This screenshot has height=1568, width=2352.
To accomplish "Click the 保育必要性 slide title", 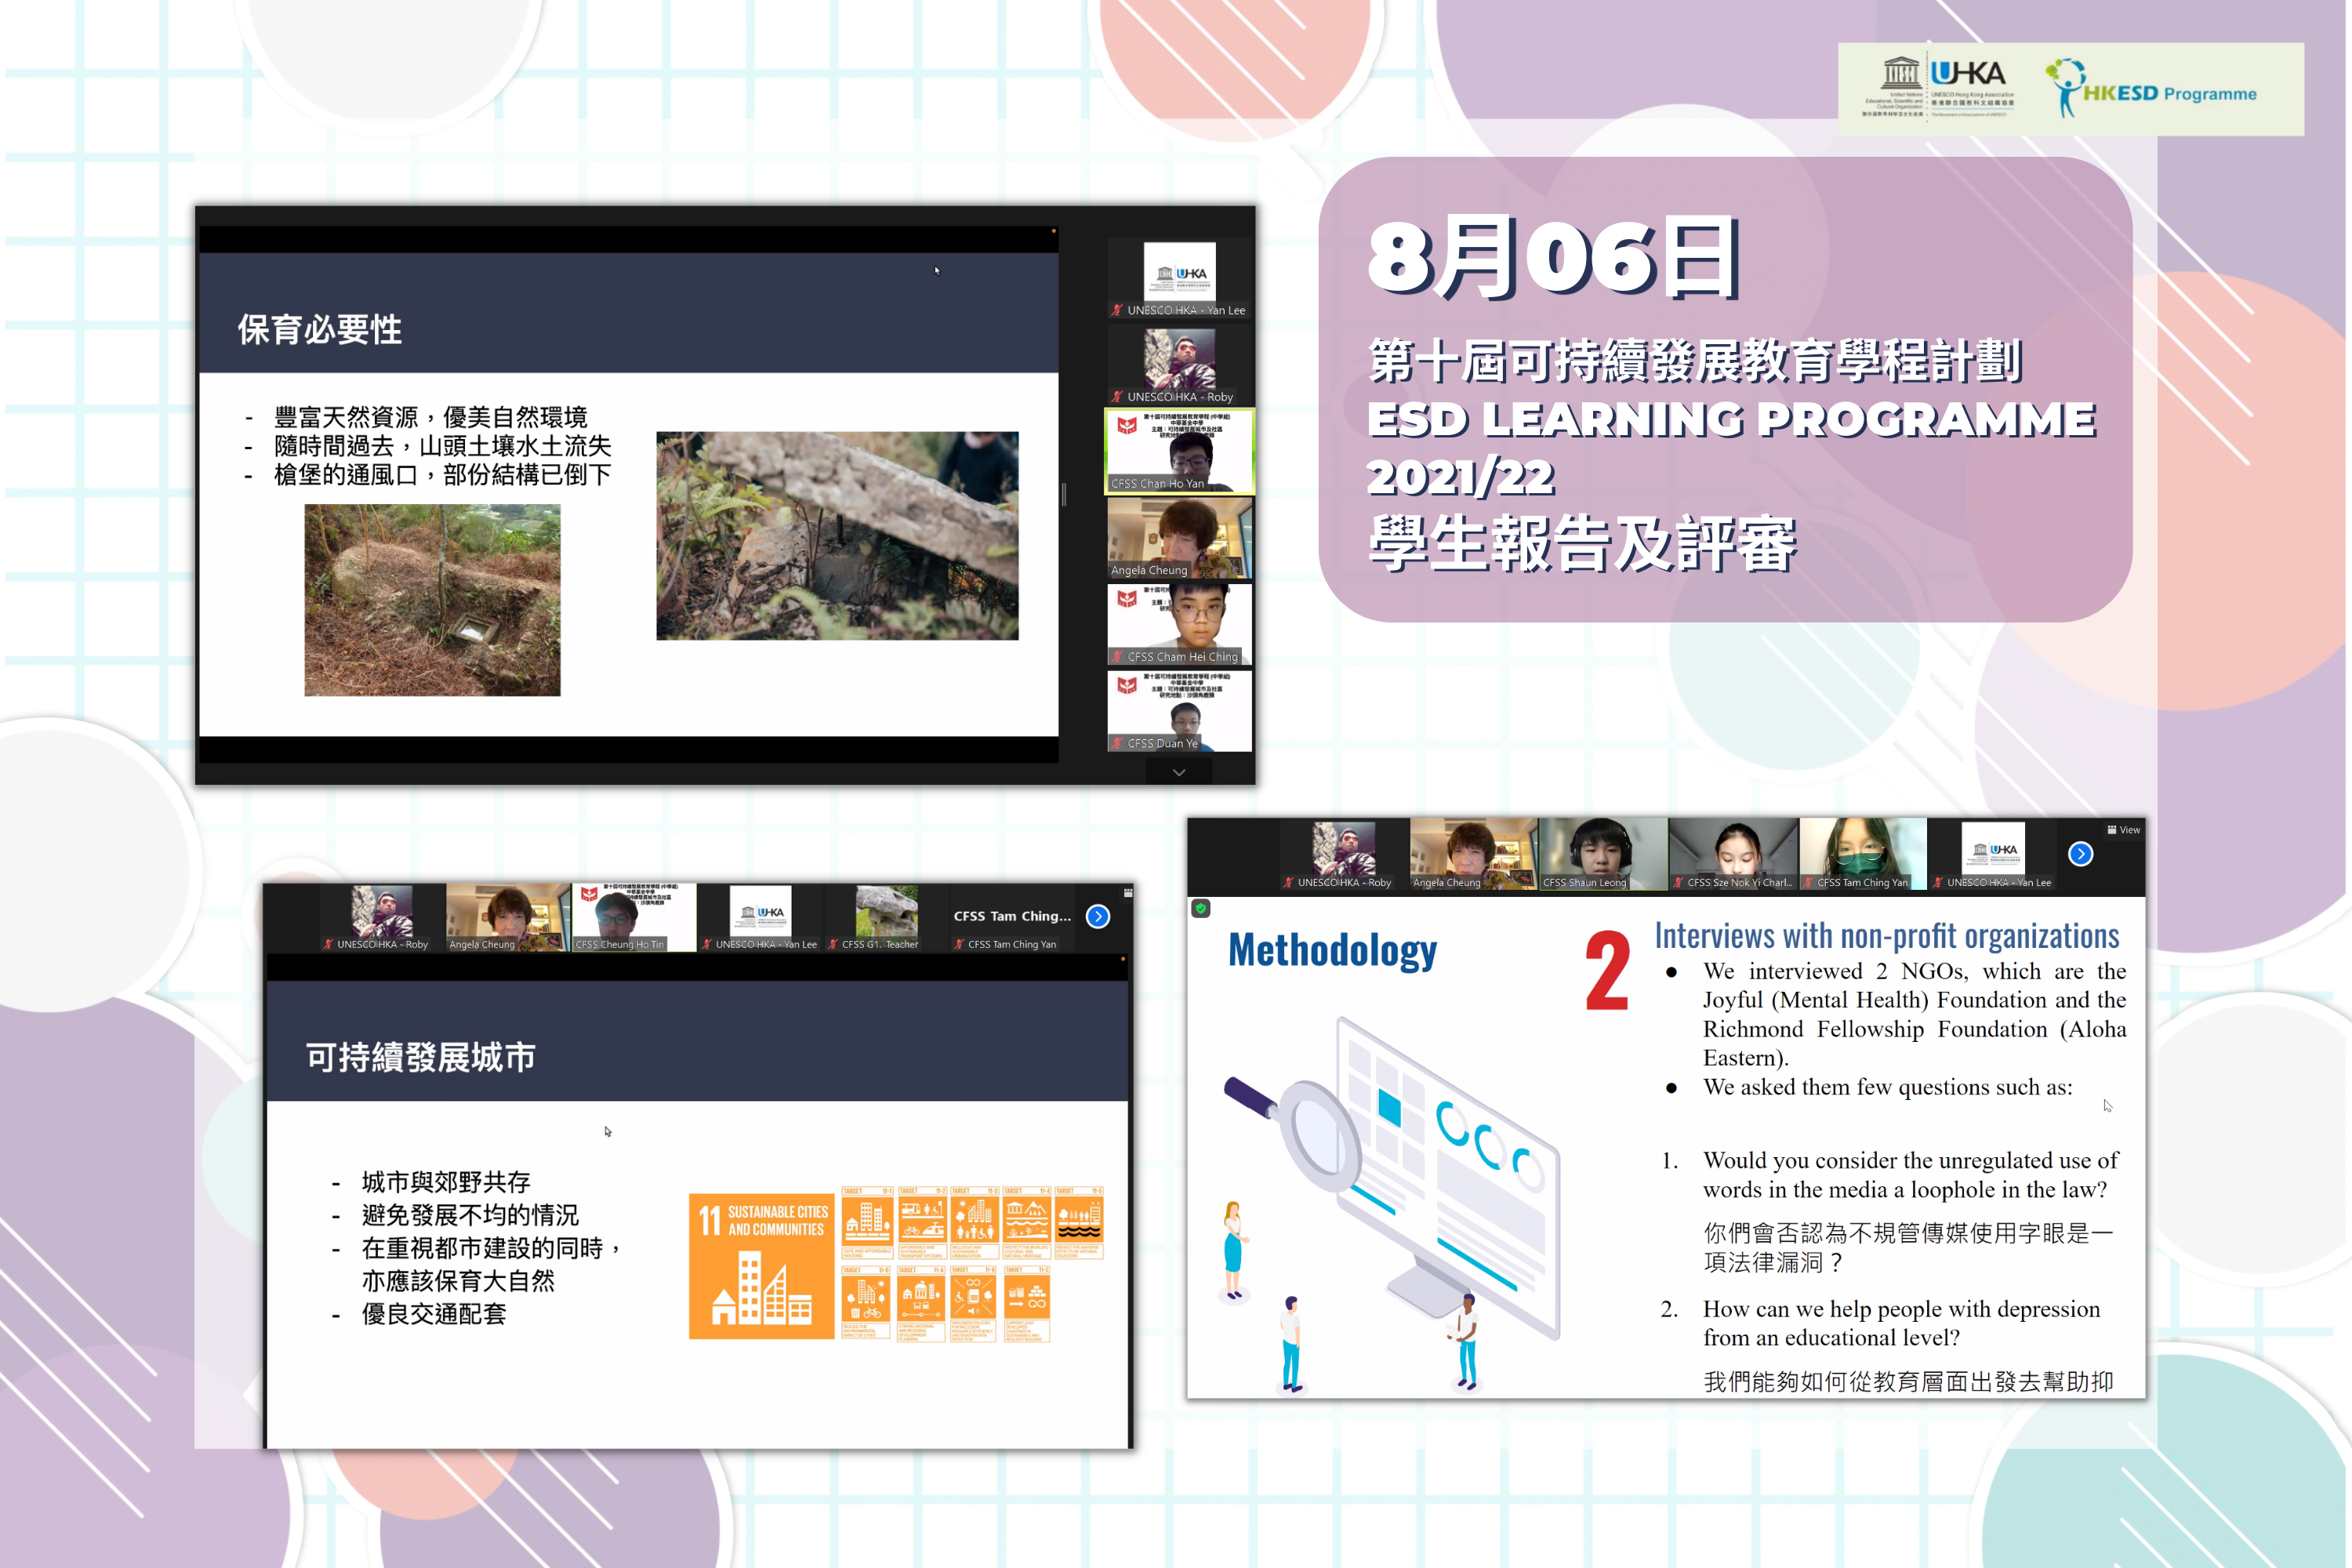I will pos(320,329).
